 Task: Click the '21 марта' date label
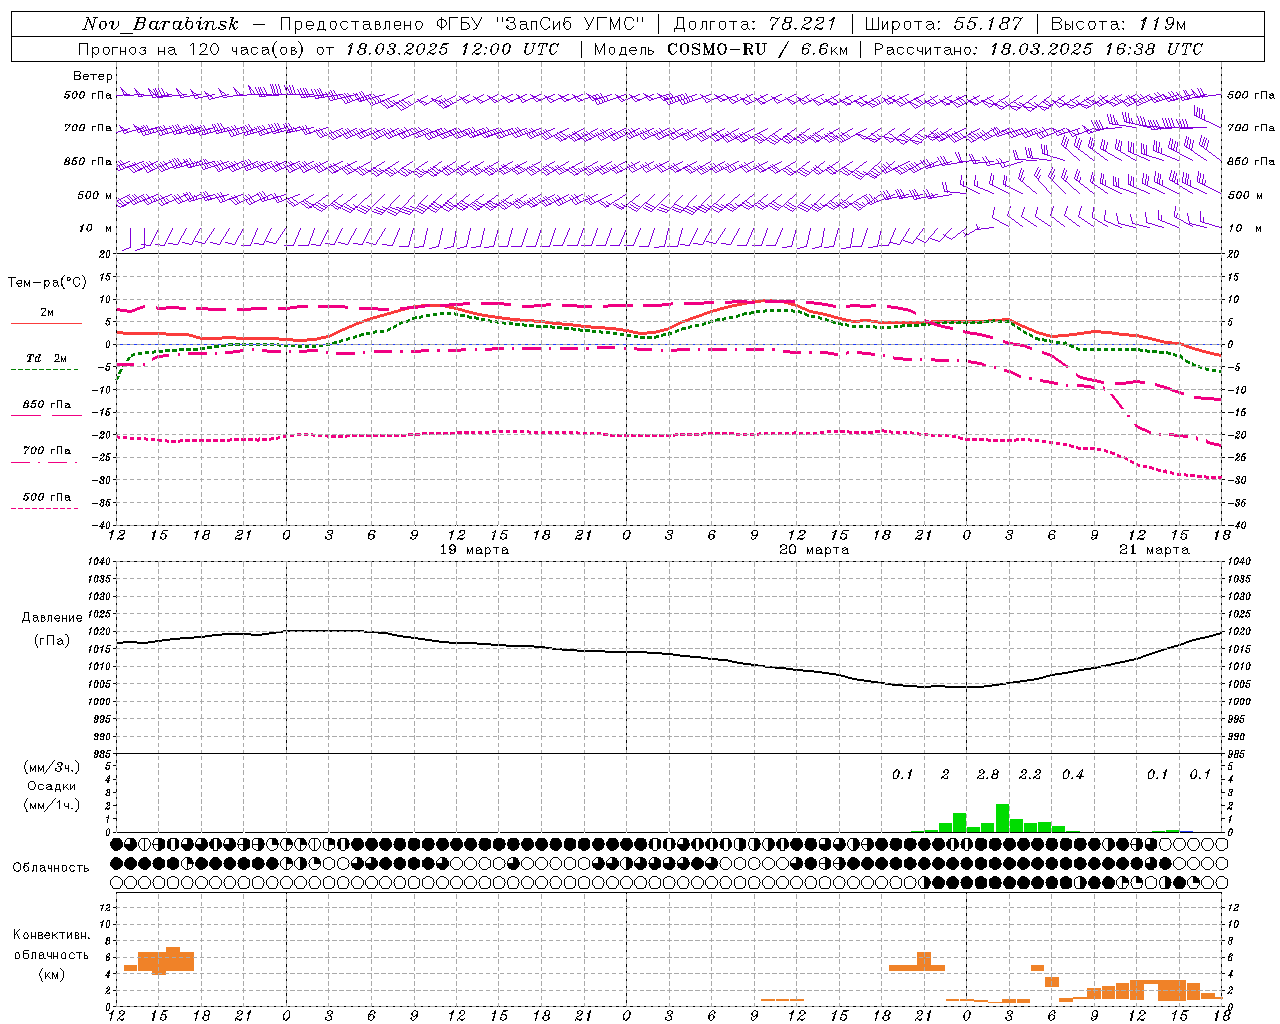[1154, 550]
